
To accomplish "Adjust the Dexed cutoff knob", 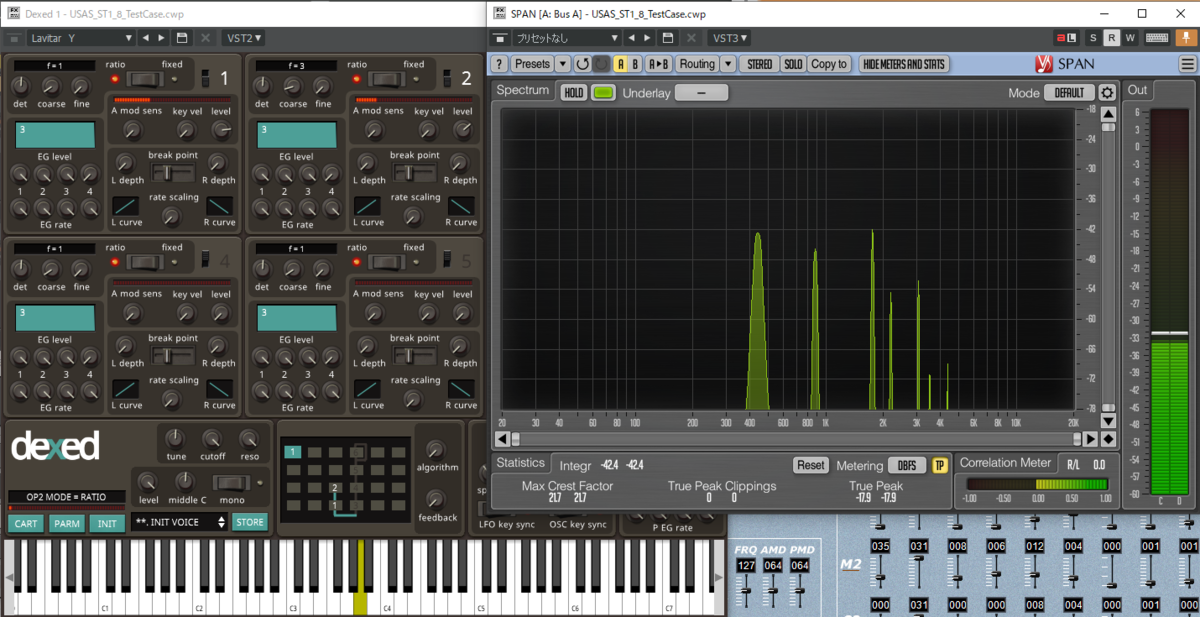I will [x=212, y=439].
